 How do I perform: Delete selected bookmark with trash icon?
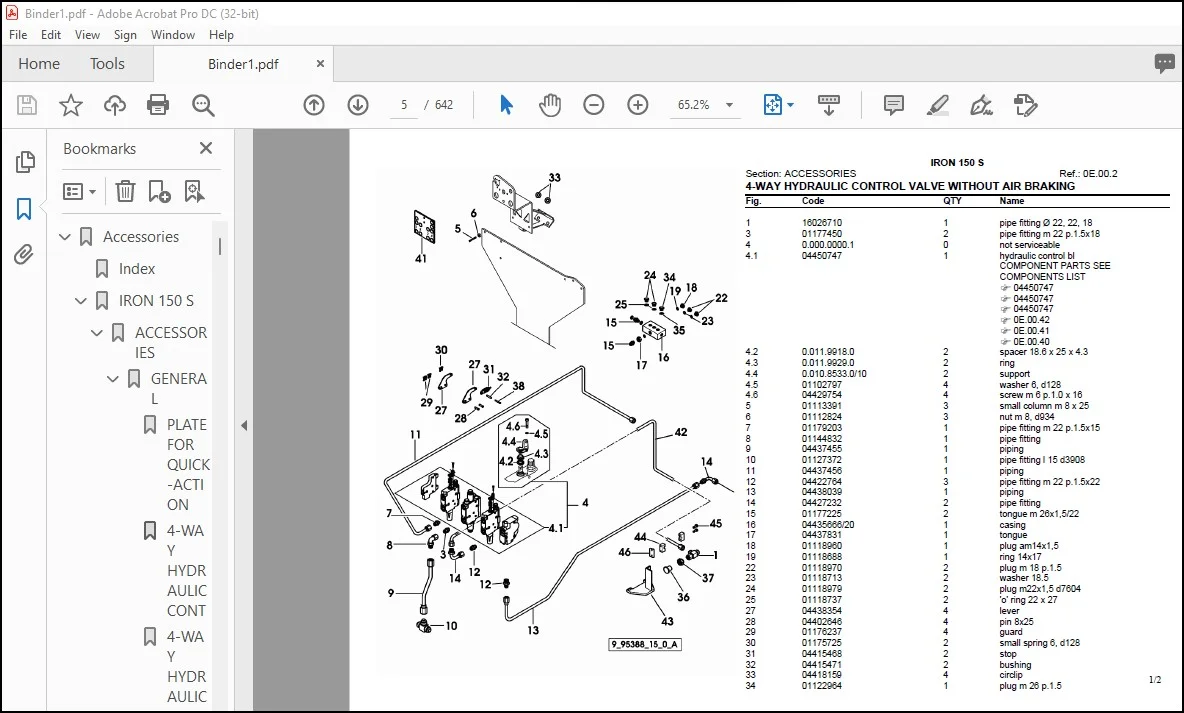click(x=125, y=191)
